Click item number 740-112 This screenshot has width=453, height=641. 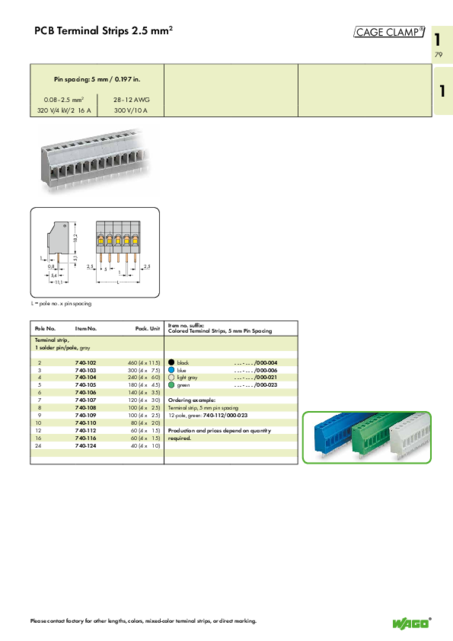coord(85,430)
